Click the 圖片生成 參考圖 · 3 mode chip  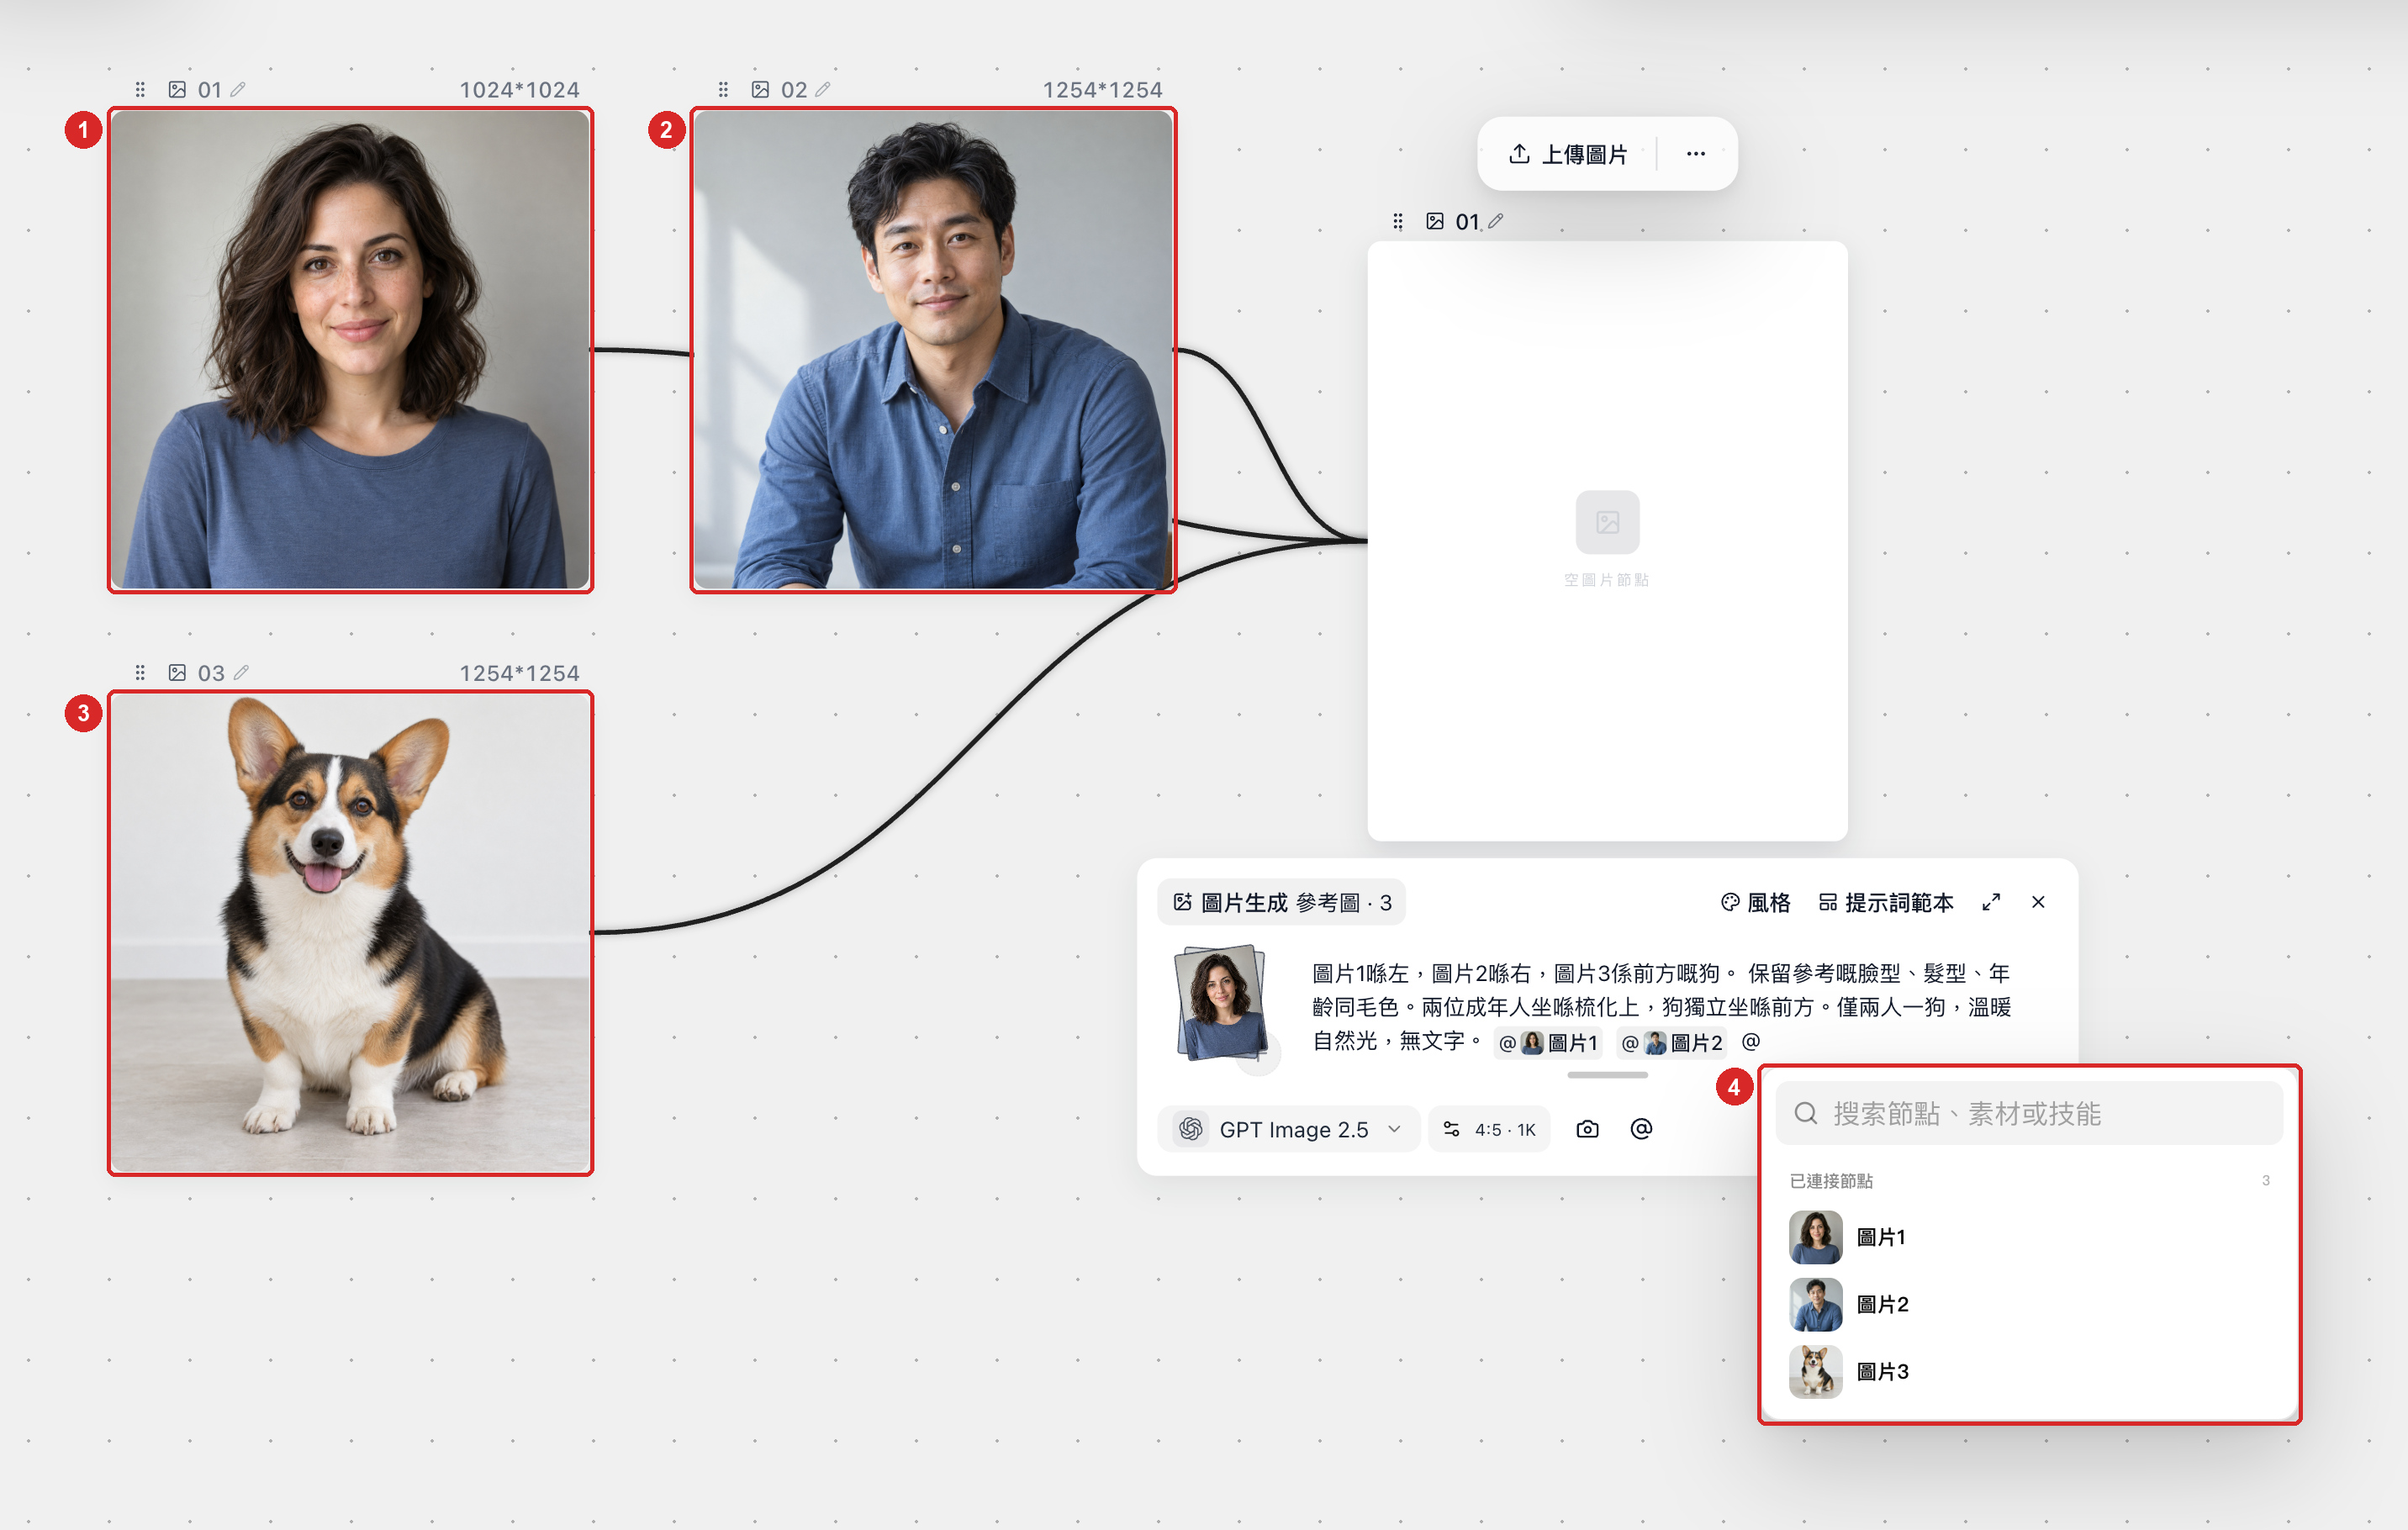click(x=1282, y=903)
